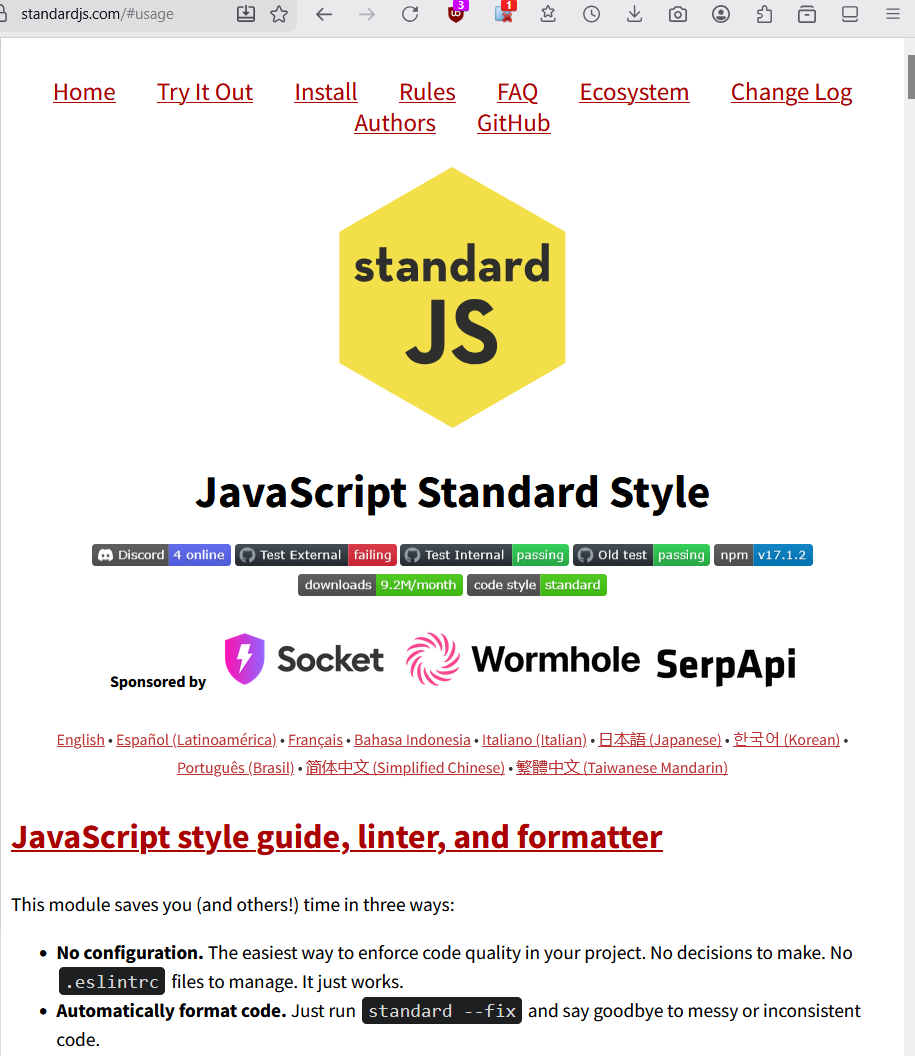The height and width of the screenshot is (1056, 915).
Task: Take a screenshot using the camera icon
Action: (678, 15)
